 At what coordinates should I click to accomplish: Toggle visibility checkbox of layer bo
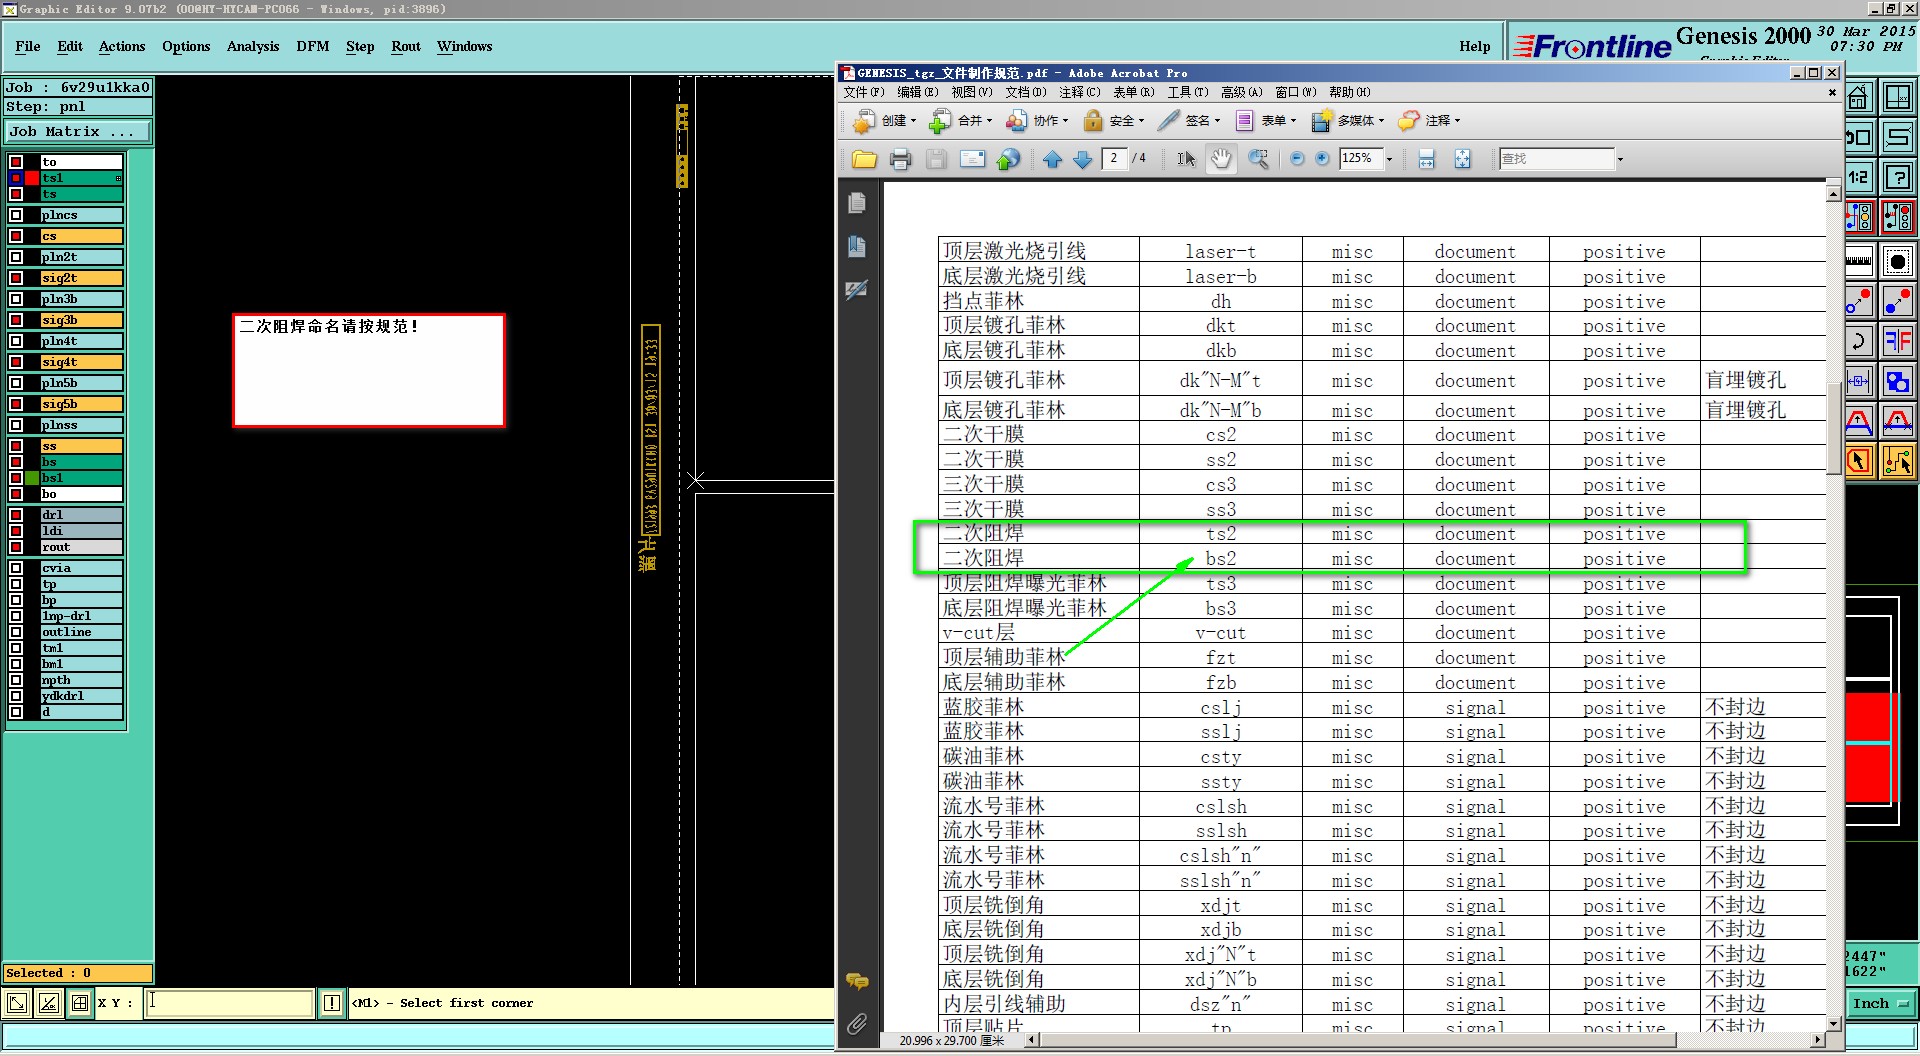16,494
